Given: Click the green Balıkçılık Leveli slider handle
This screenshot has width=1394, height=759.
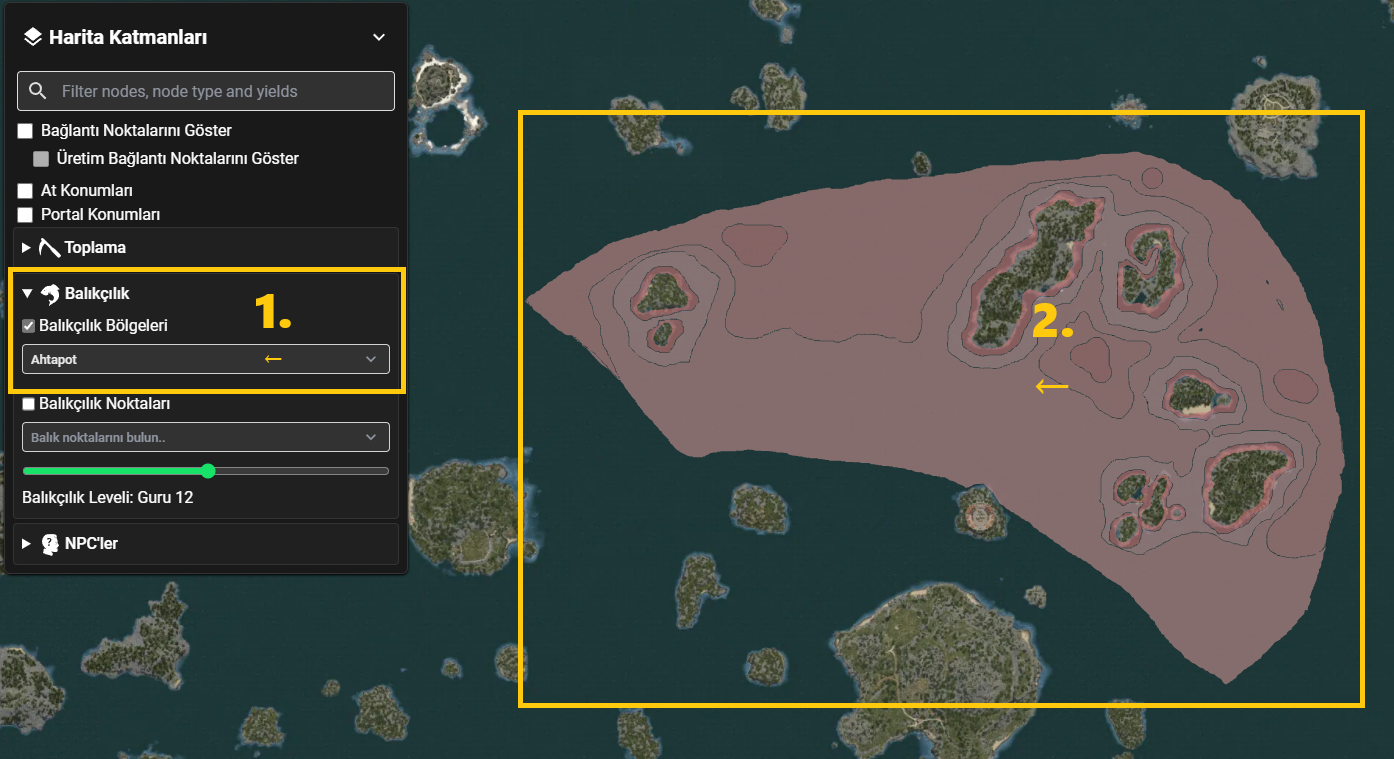Looking at the screenshot, I should click(x=208, y=471).
